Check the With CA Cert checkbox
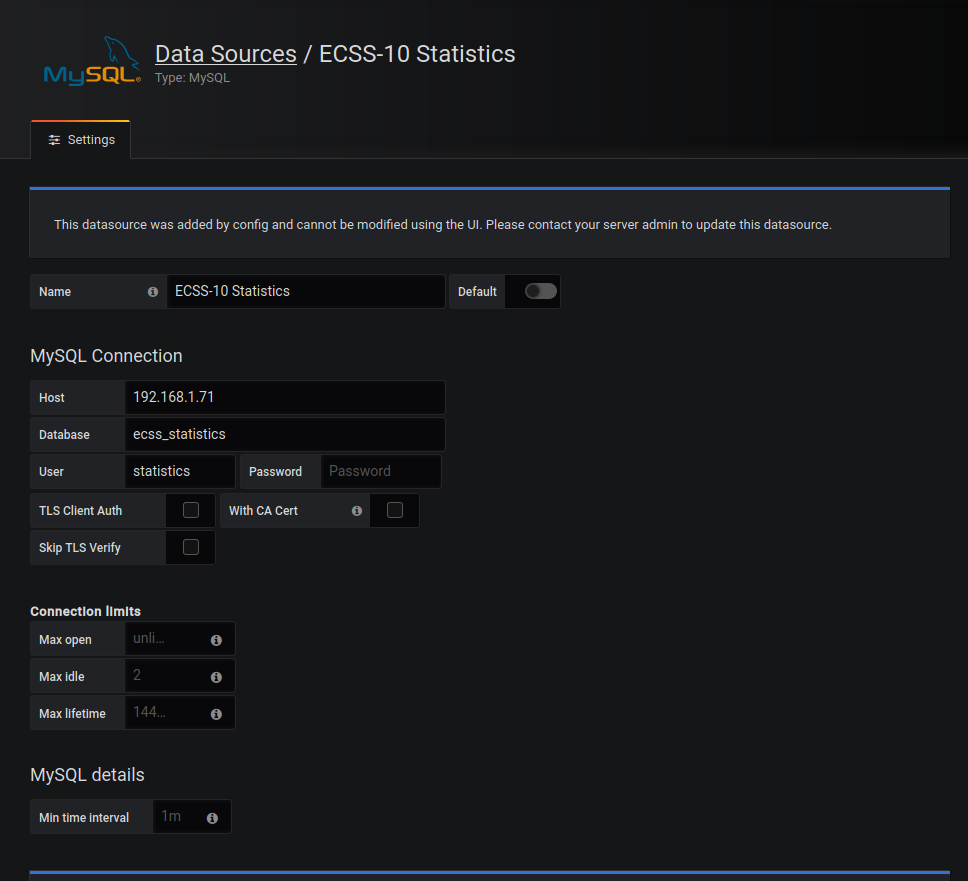Viewport: 968px width, 881px height. coord(395,510)
